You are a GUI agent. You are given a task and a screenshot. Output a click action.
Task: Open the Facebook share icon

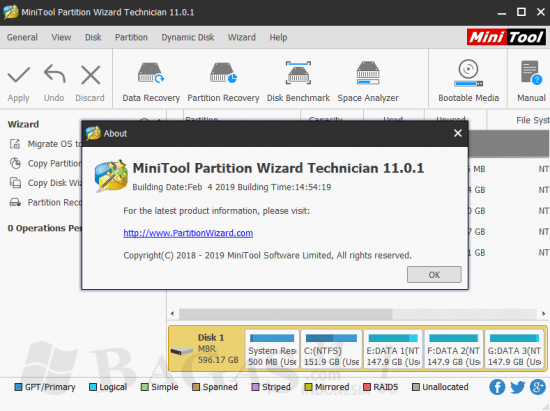click(497, 387)
